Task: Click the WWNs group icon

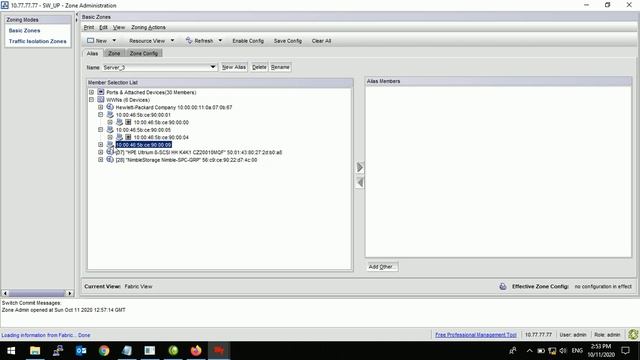Action: pos(101,100)
